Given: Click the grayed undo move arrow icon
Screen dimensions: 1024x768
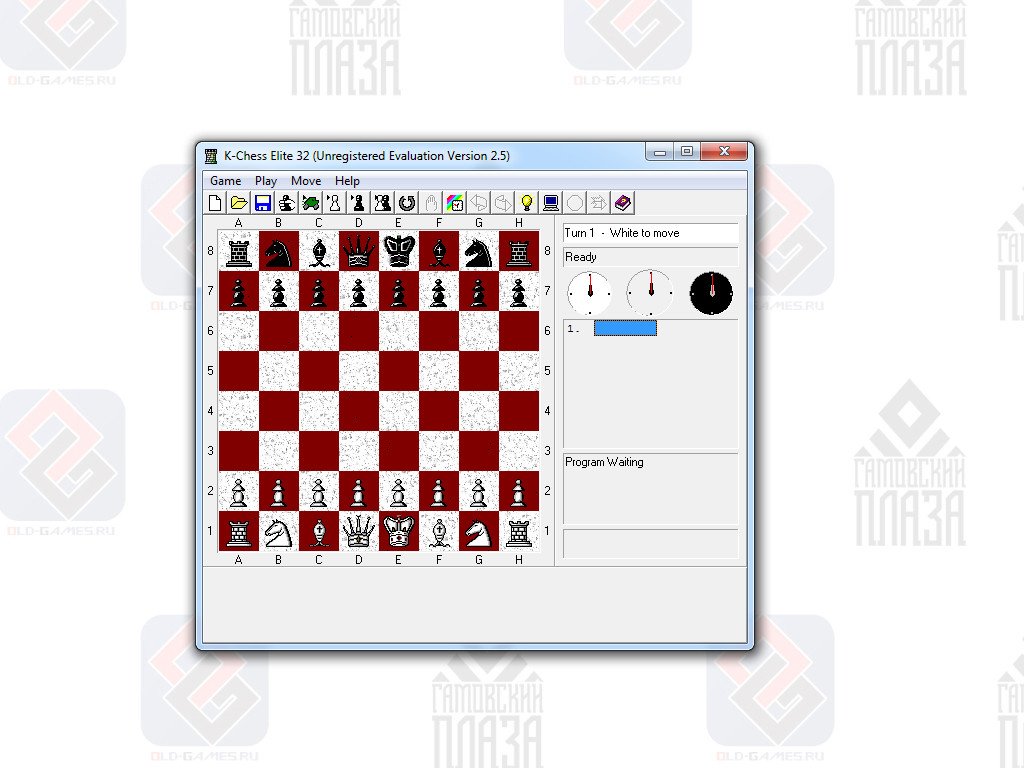Looking at the screenshot, I should (x=479, y=203).
